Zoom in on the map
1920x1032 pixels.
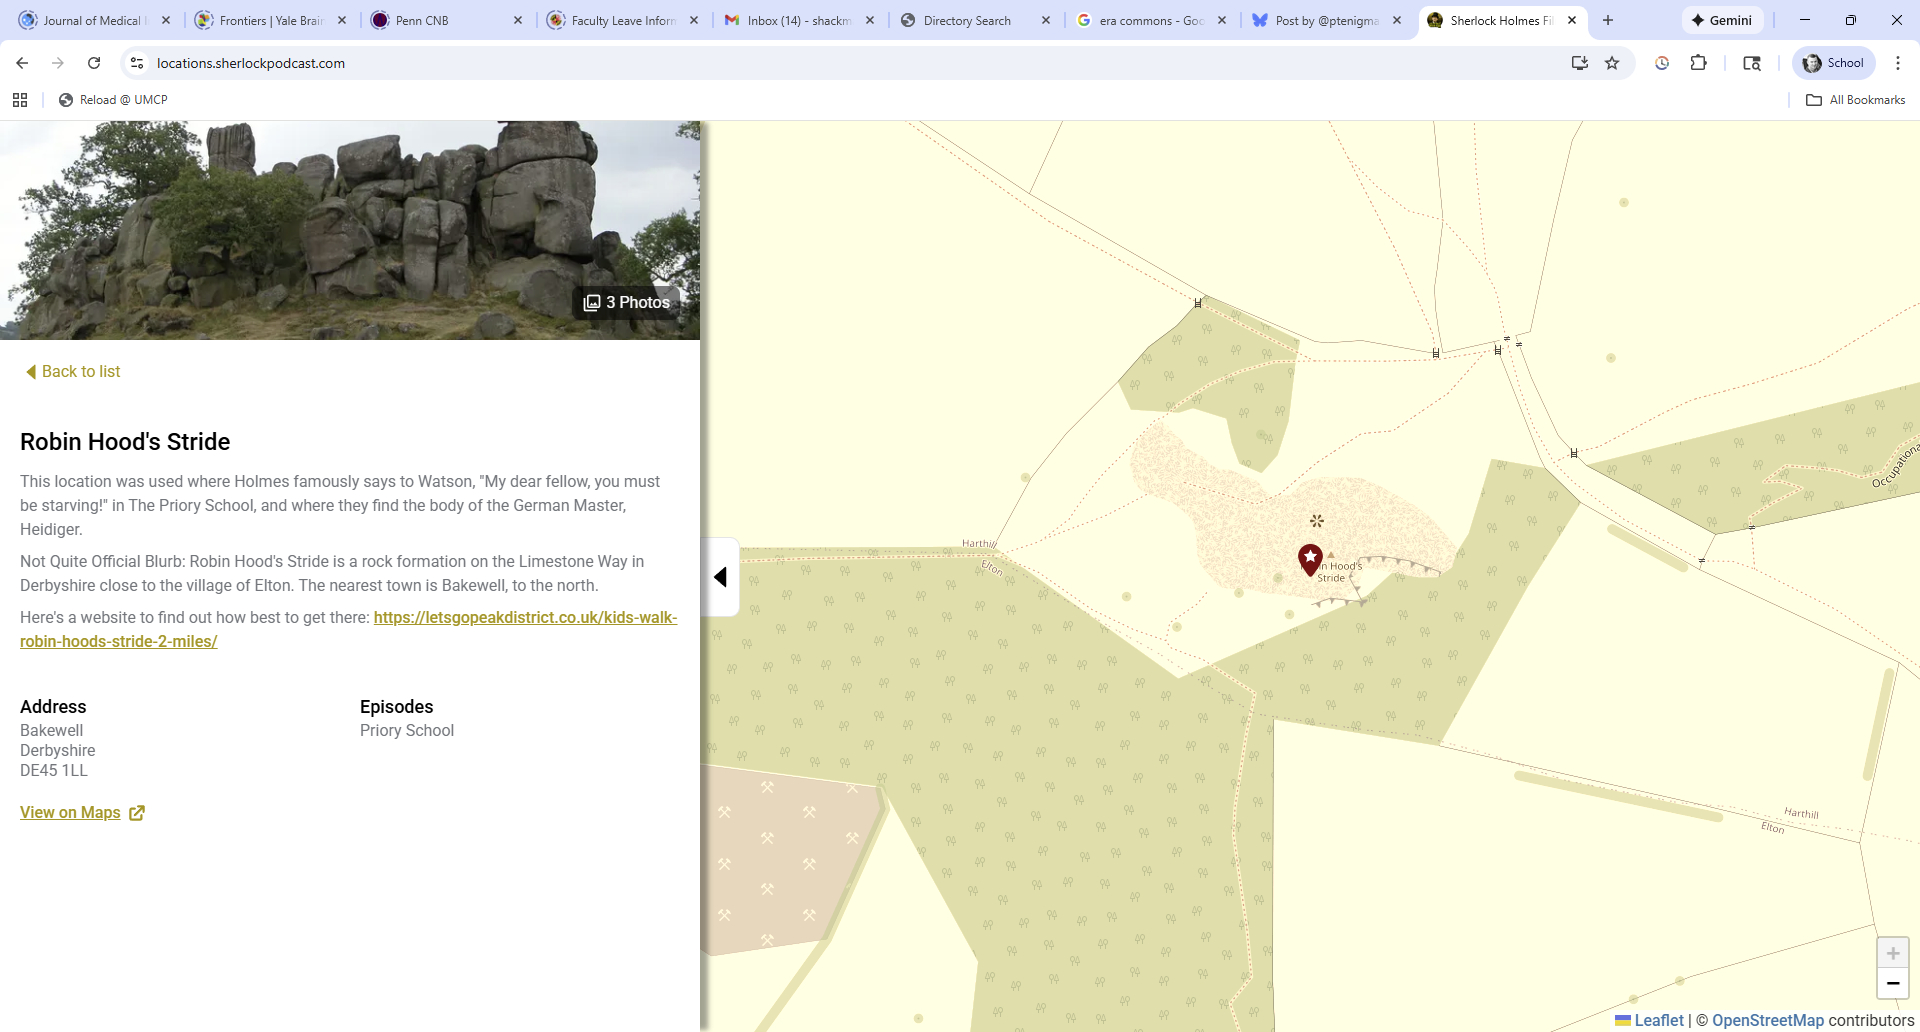coord(1892,953)
